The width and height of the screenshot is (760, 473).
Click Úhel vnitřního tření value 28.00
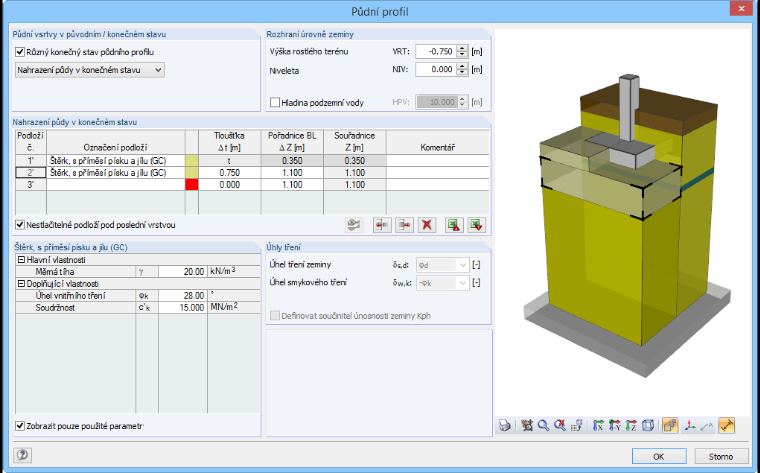point(183,296)
